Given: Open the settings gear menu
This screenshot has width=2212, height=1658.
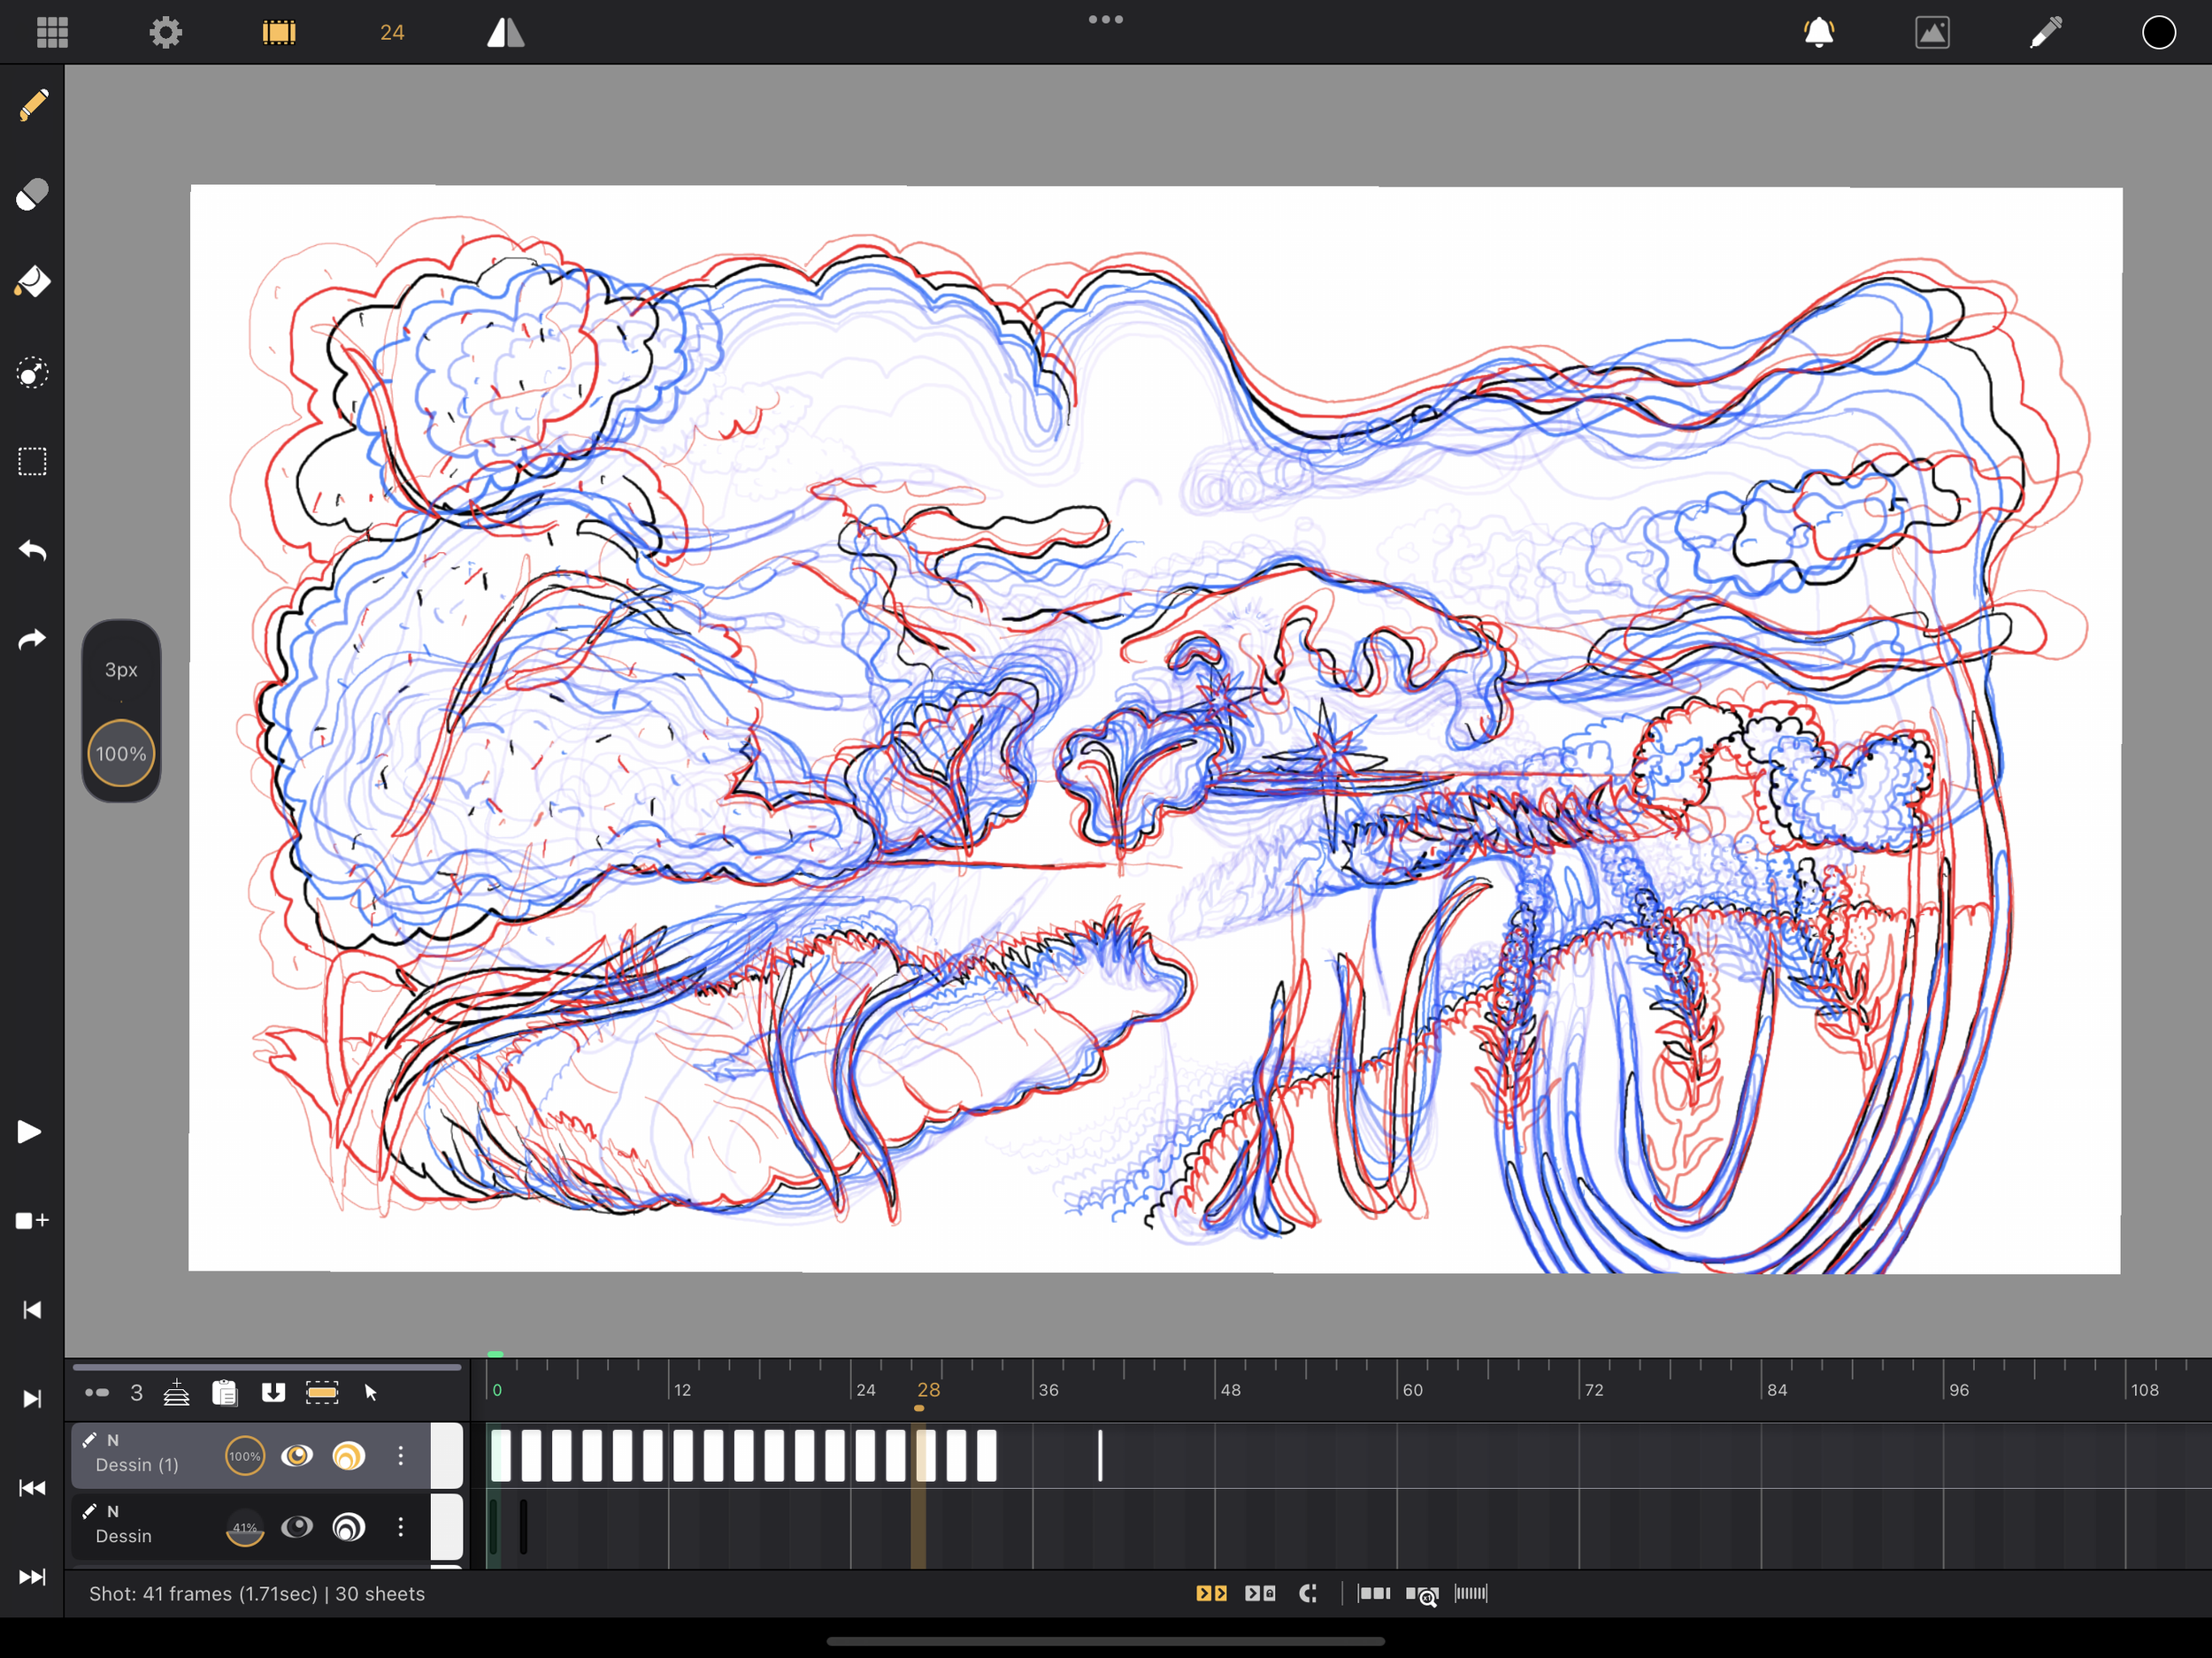Looking at the screenshot, I should point(166,32).
